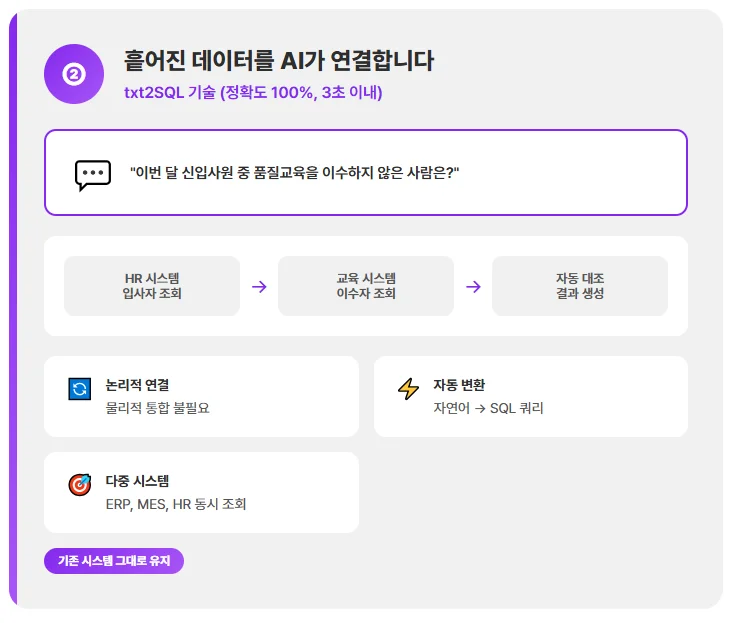Click the speech bubble chat icon
This screenshot has width=736, height=623.
click(x=93, y=173)
